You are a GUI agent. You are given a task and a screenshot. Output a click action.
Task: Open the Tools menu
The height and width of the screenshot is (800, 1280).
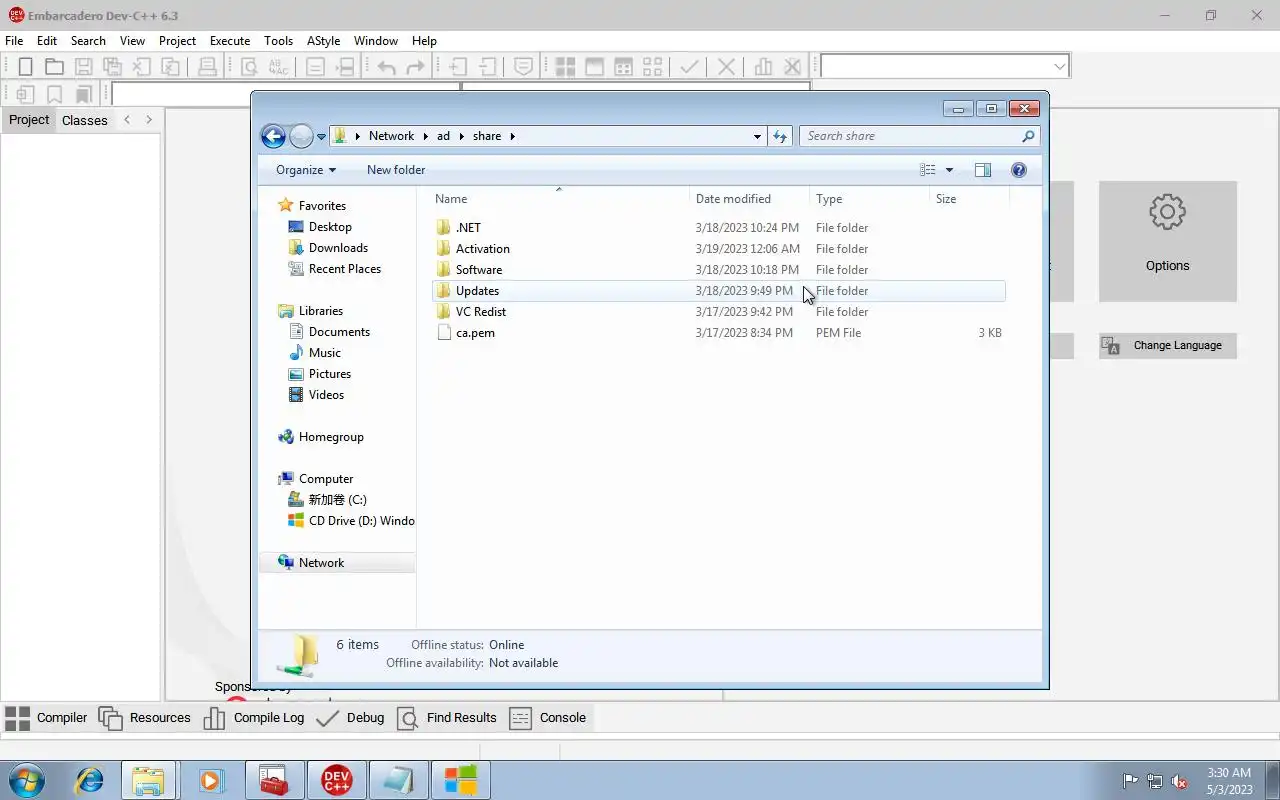(x=278, y=41)
